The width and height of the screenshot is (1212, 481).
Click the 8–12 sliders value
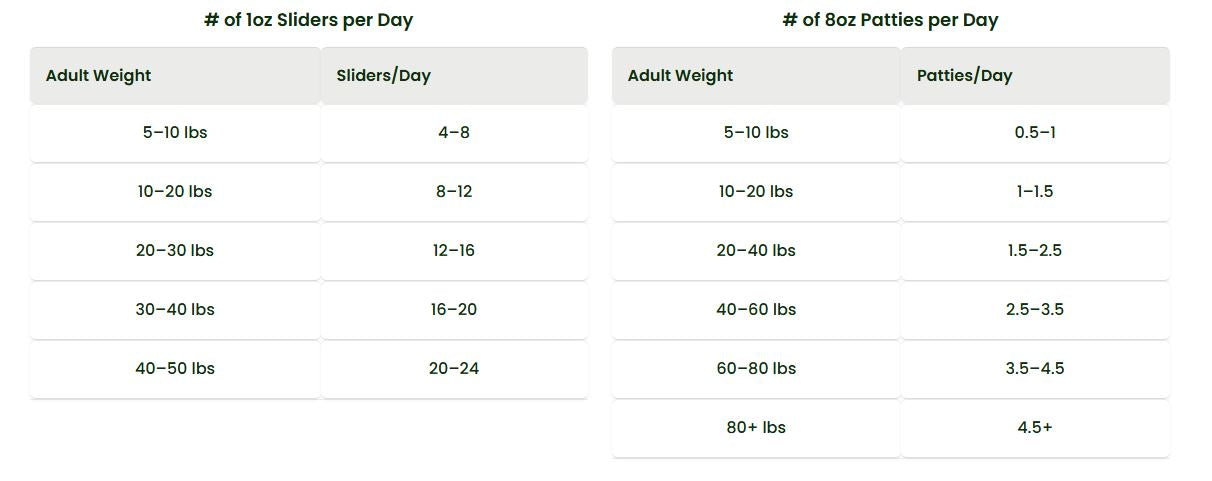click(x=454, y=191)
